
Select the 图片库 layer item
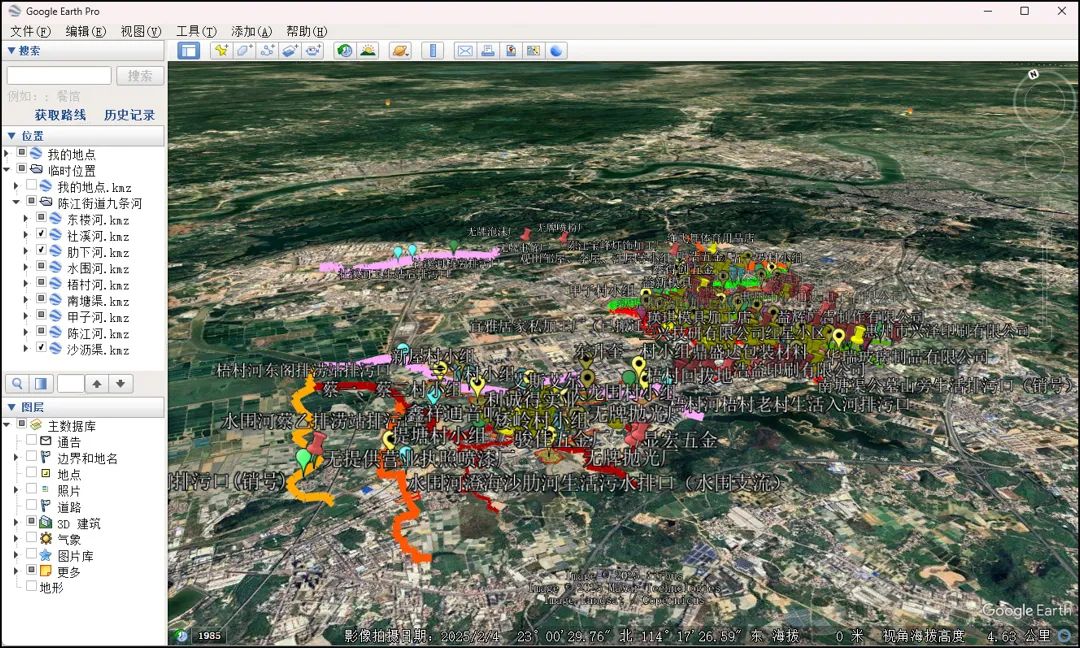pos(75,555)
